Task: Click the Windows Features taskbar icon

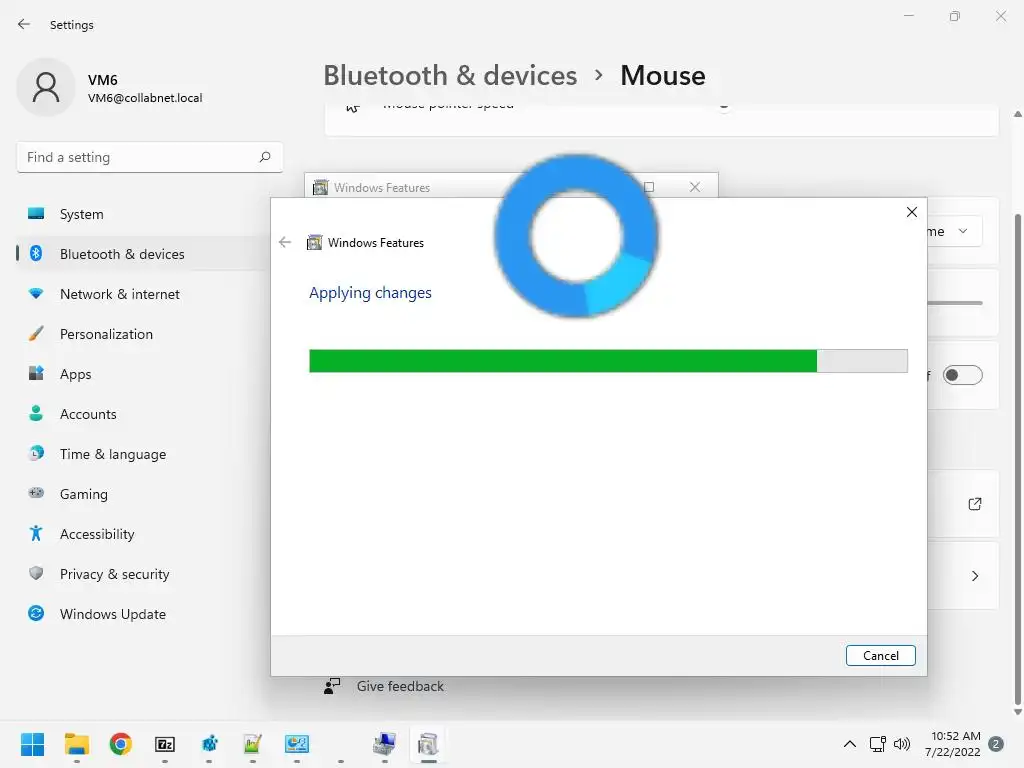Action: pyautogui.click(x=428, y=744)
